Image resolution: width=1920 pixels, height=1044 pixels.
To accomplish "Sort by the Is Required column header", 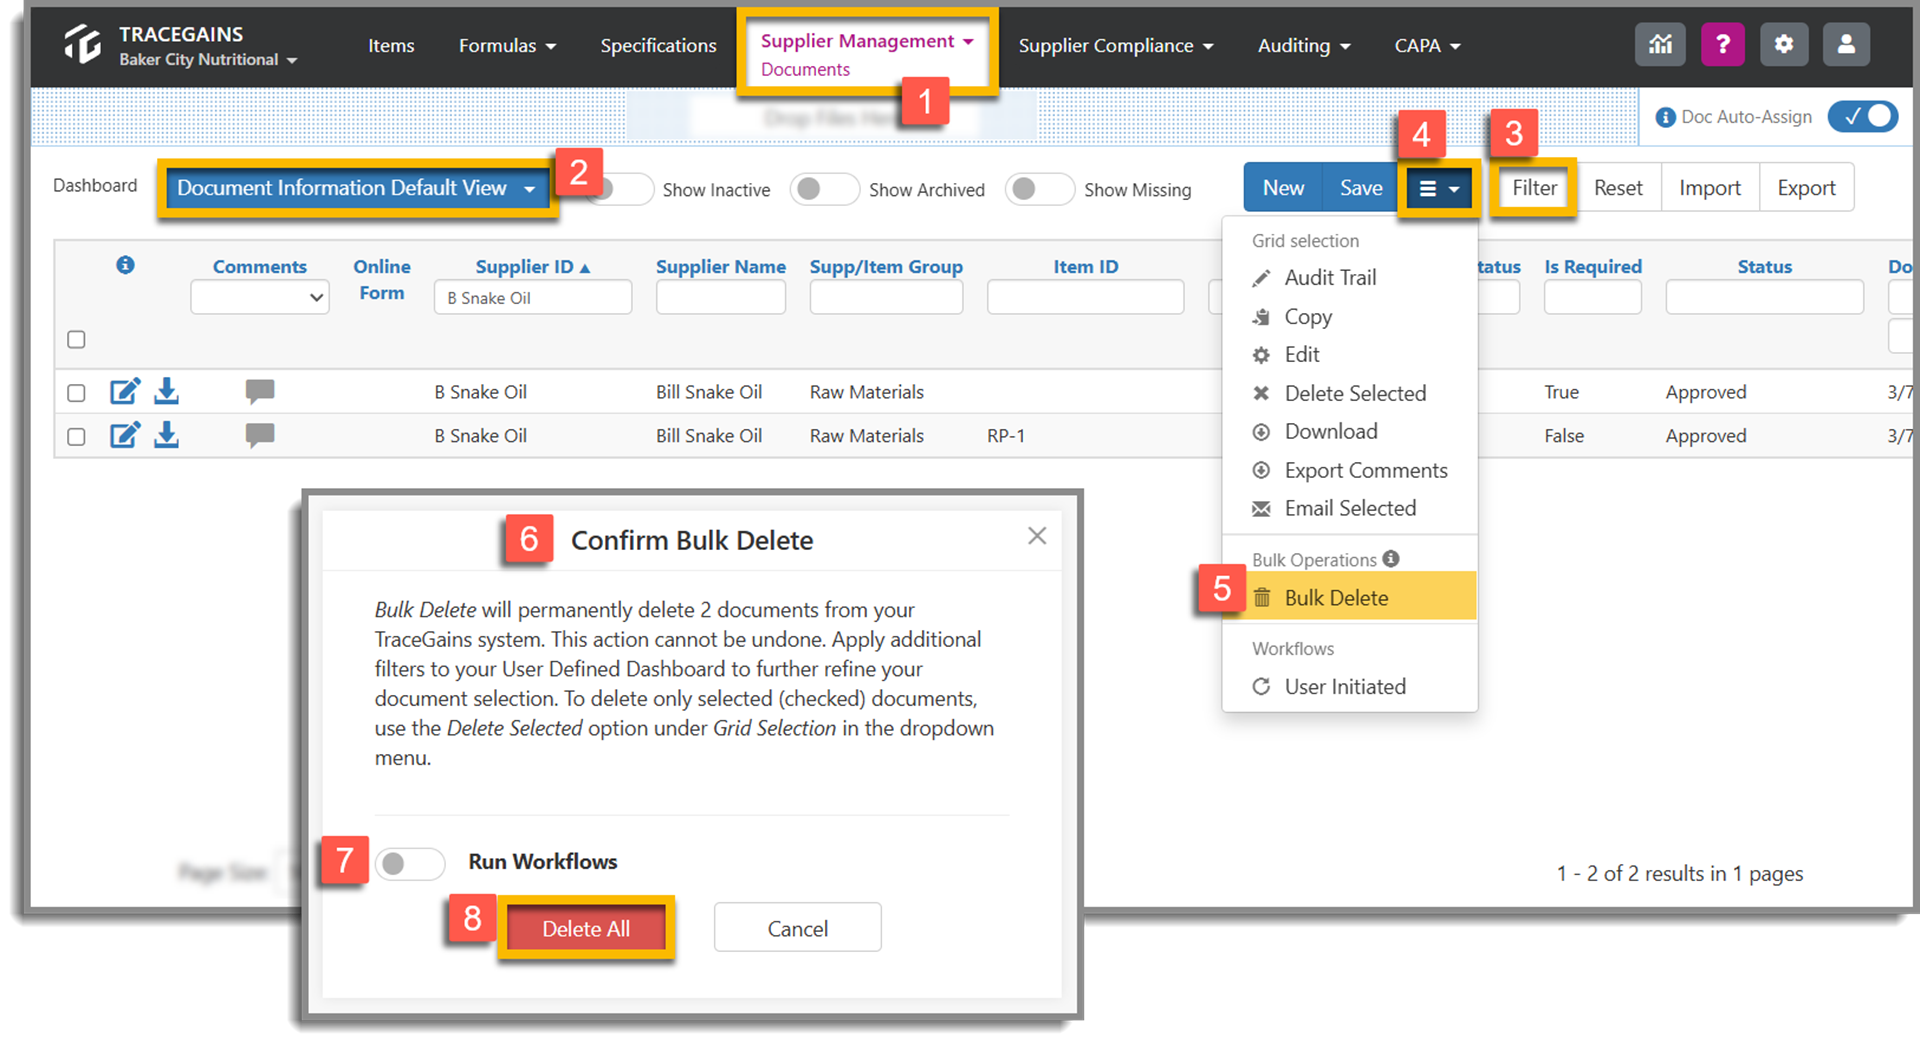I will click(x=1593, y=267).
